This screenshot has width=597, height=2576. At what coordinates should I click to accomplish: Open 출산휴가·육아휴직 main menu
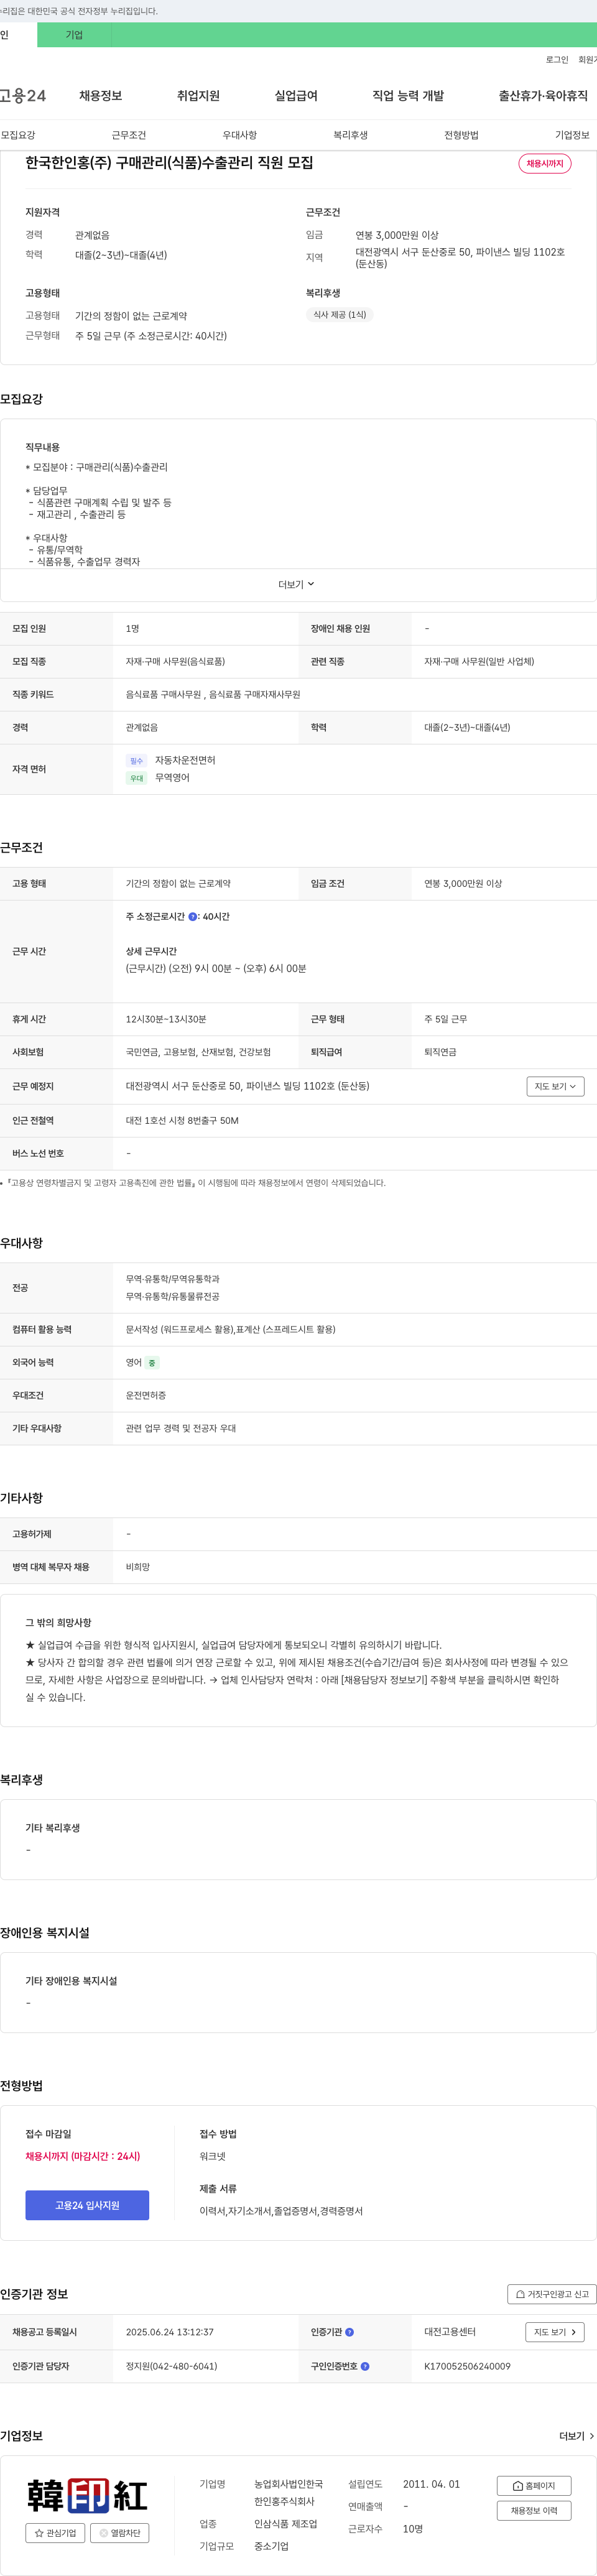point(543,96)
